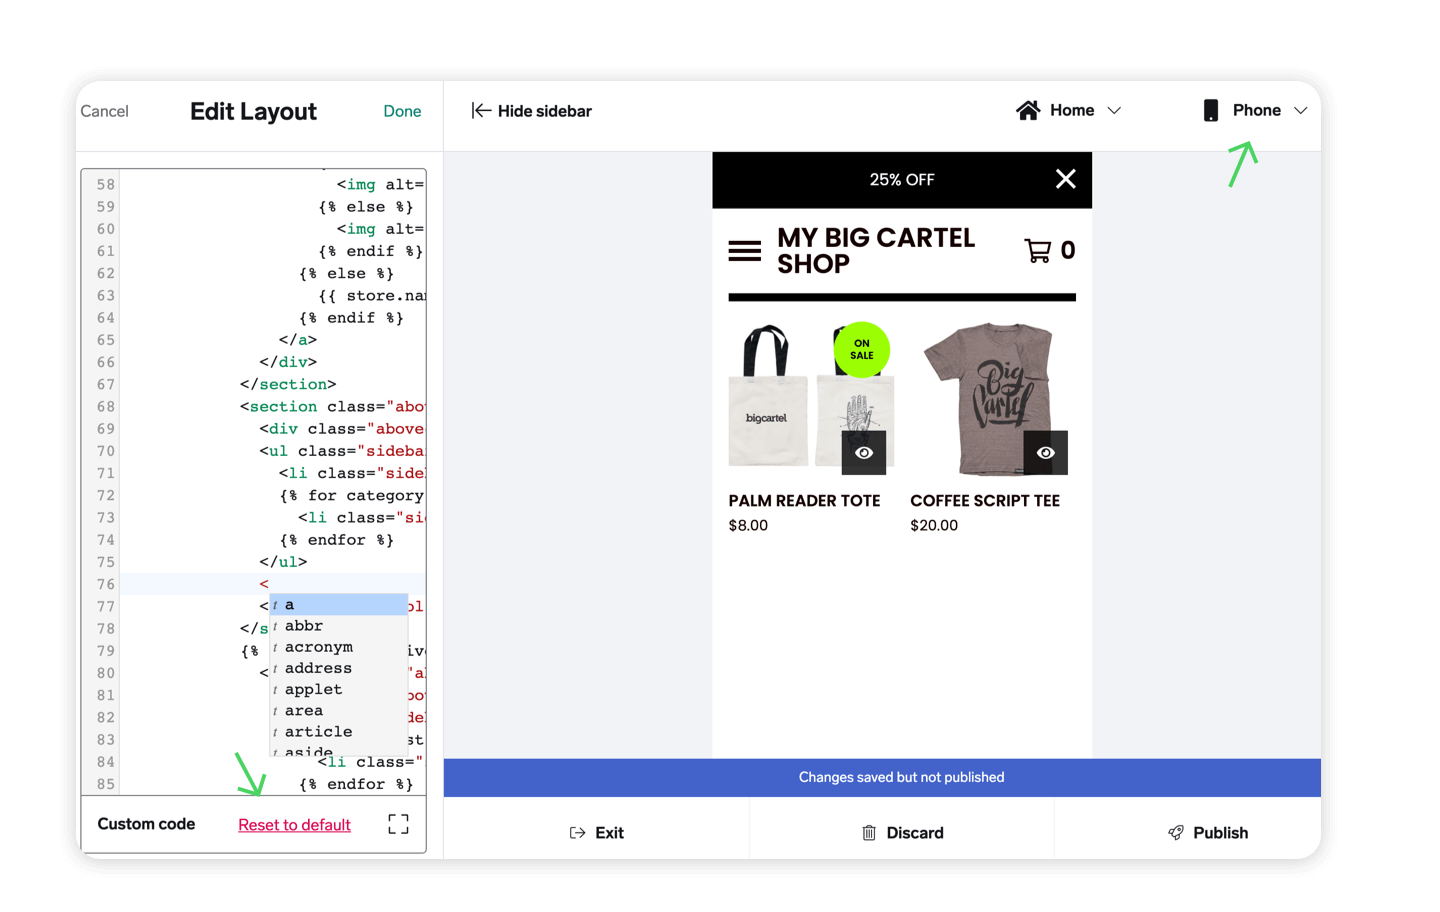Click quick view eye on Palm Reader Tote
The width and height of the screenshot is (1440, 912).
[864, 453]
